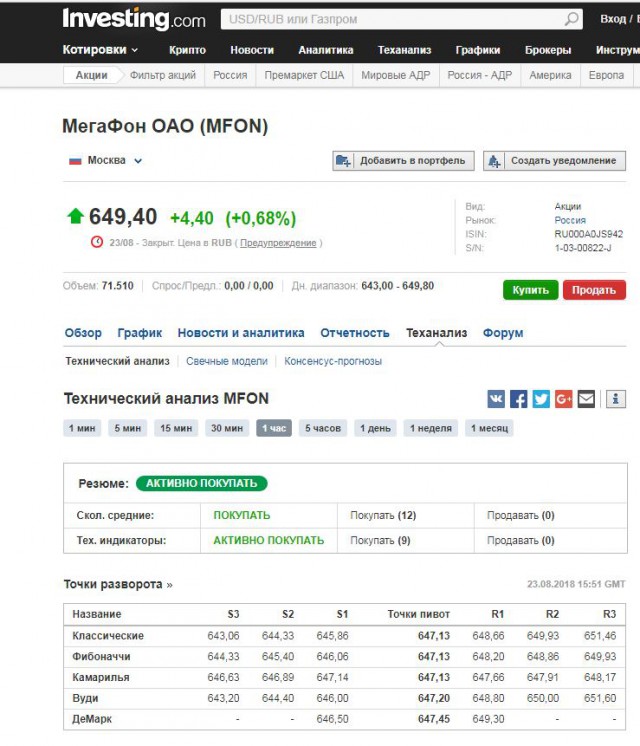
Task: Click Создать уведомление button
Action: tap(554, 161)
